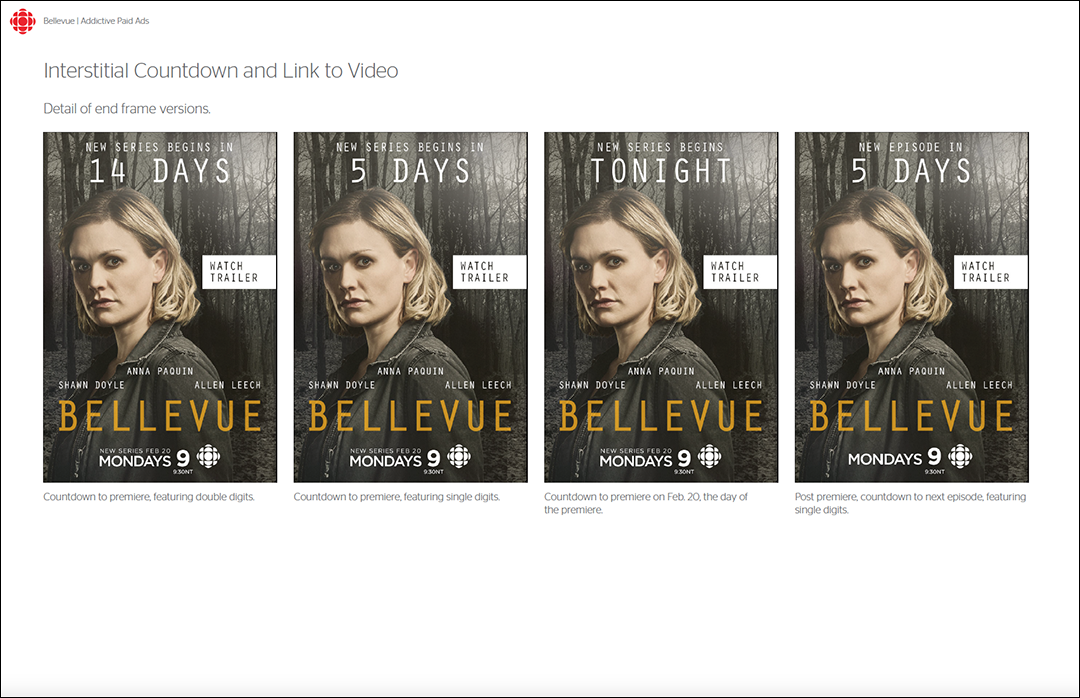Click CBC logo on premiere 5 Days poster
The width and height of the screenshot is (1080, 698).
coord(459,456)
